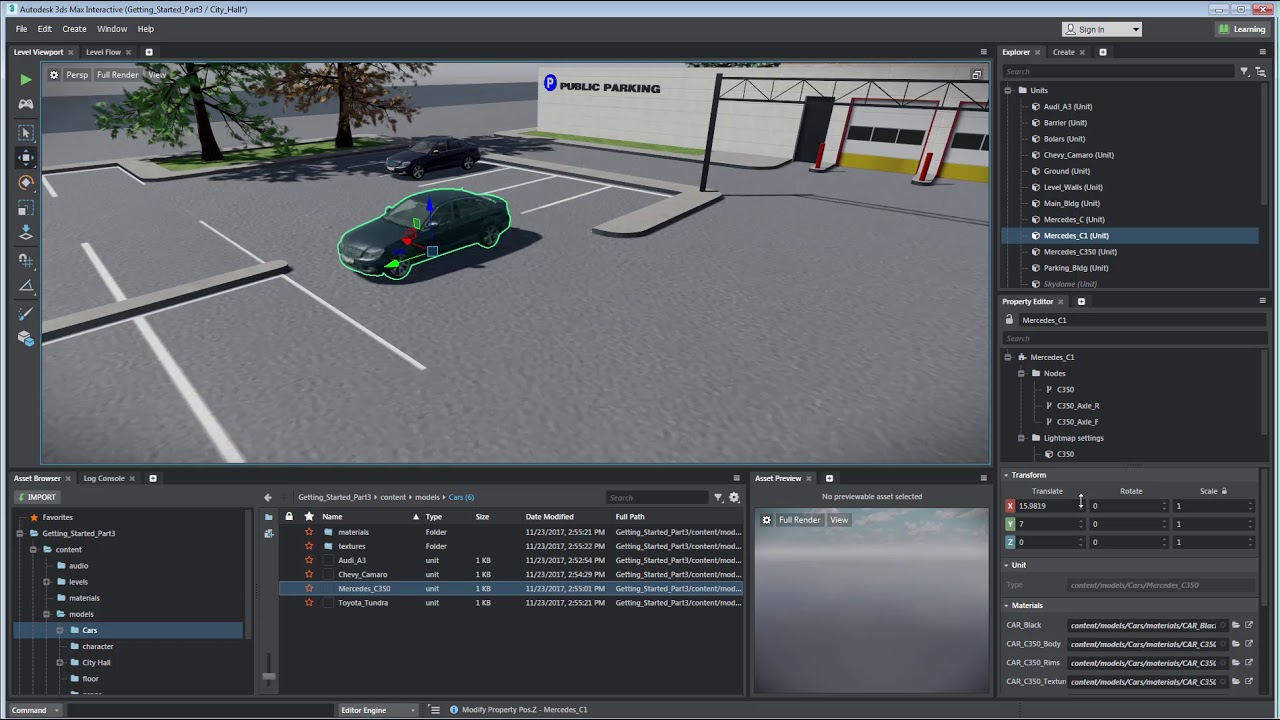Open the Window menu
The height and width of the screenshot is (720, 1280).
(112, 29)
